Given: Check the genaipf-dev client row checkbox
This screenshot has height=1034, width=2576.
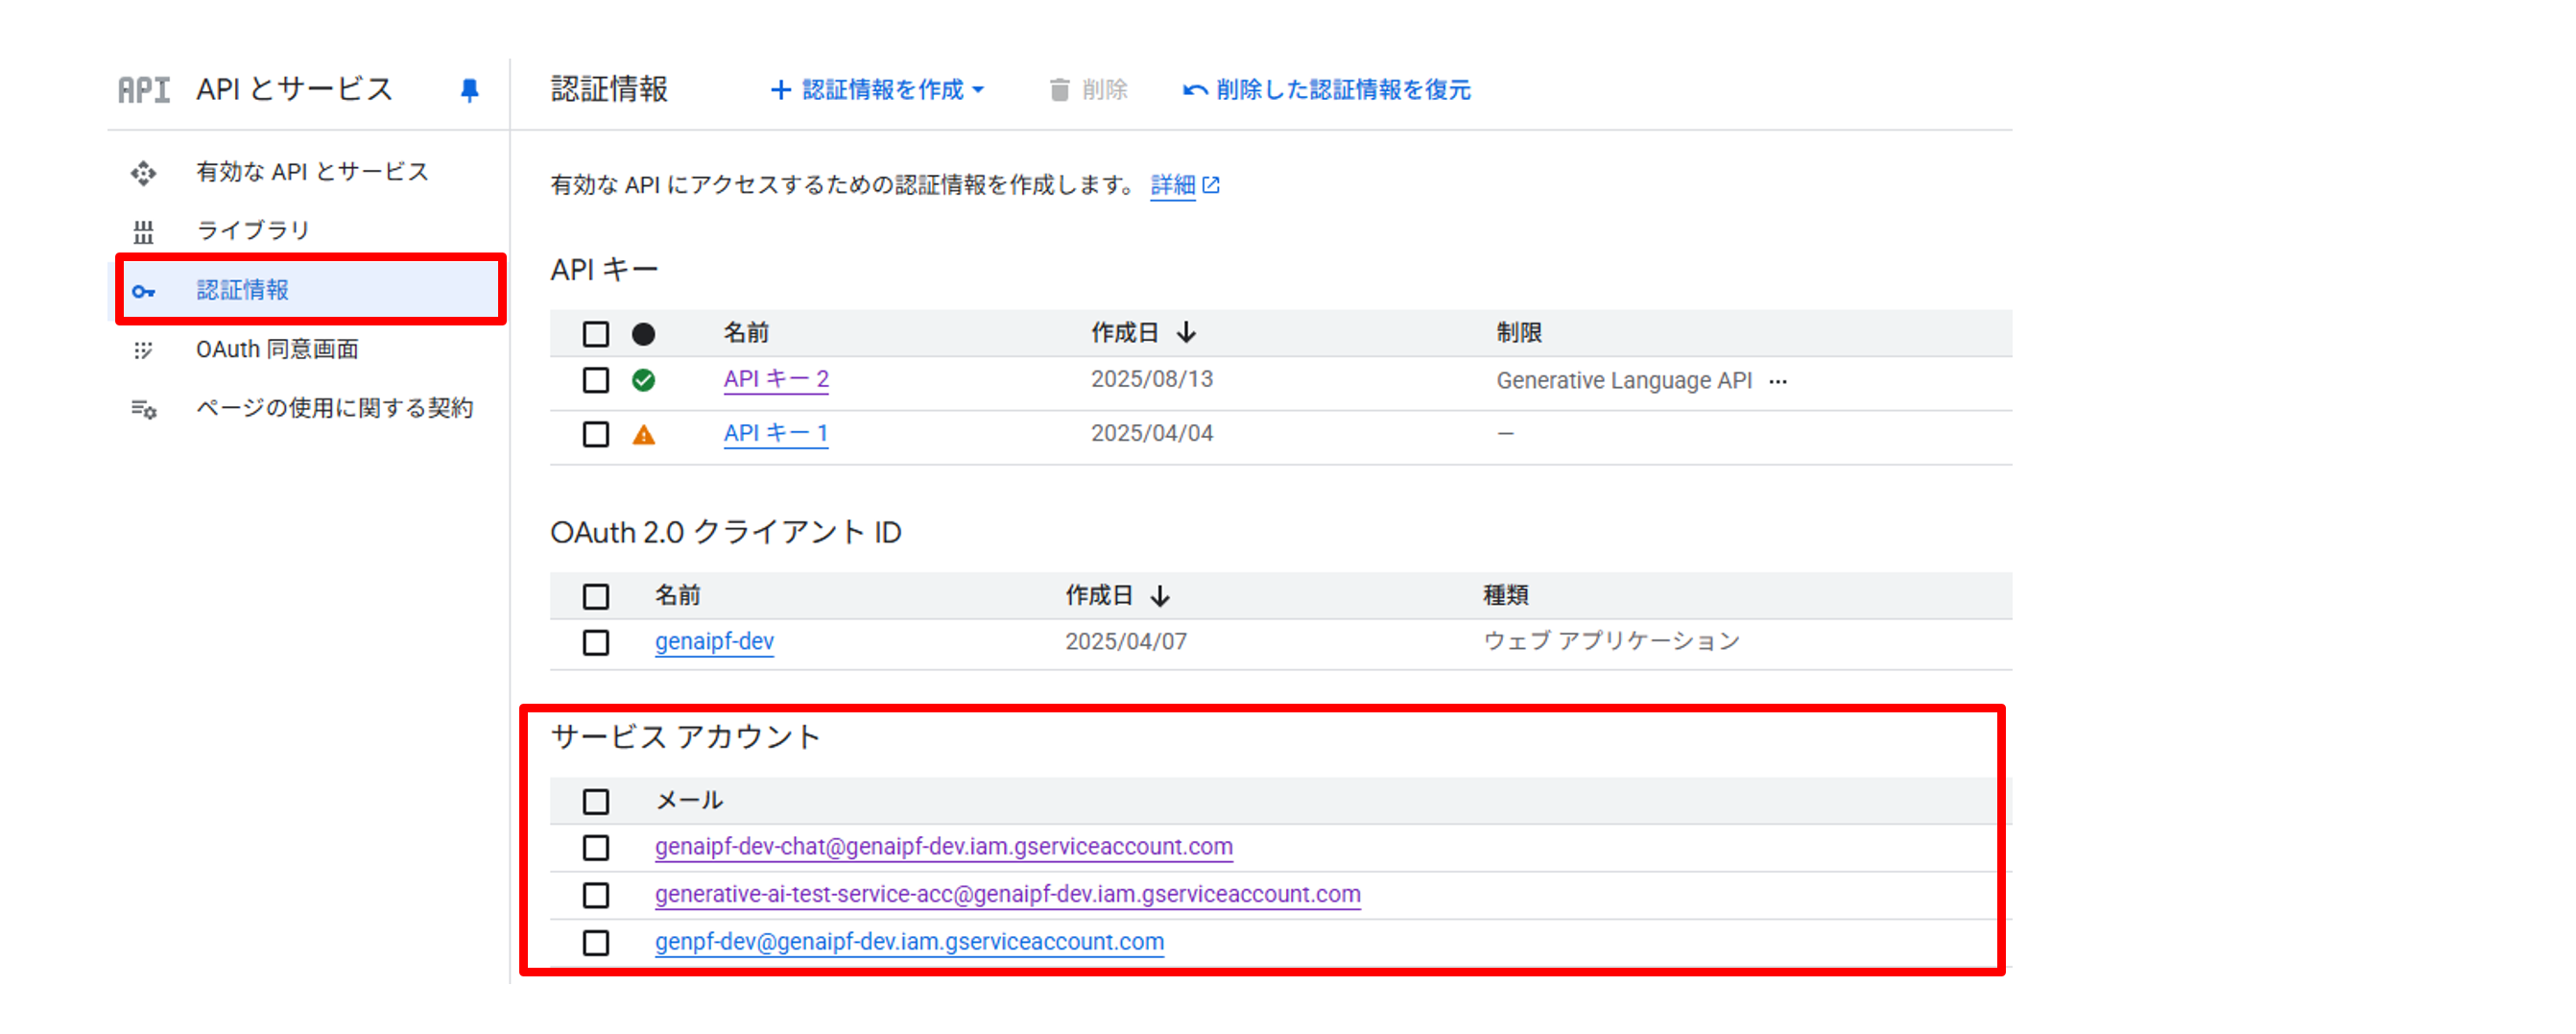Looking at the screenshot, I should click(x=596, y=642).
